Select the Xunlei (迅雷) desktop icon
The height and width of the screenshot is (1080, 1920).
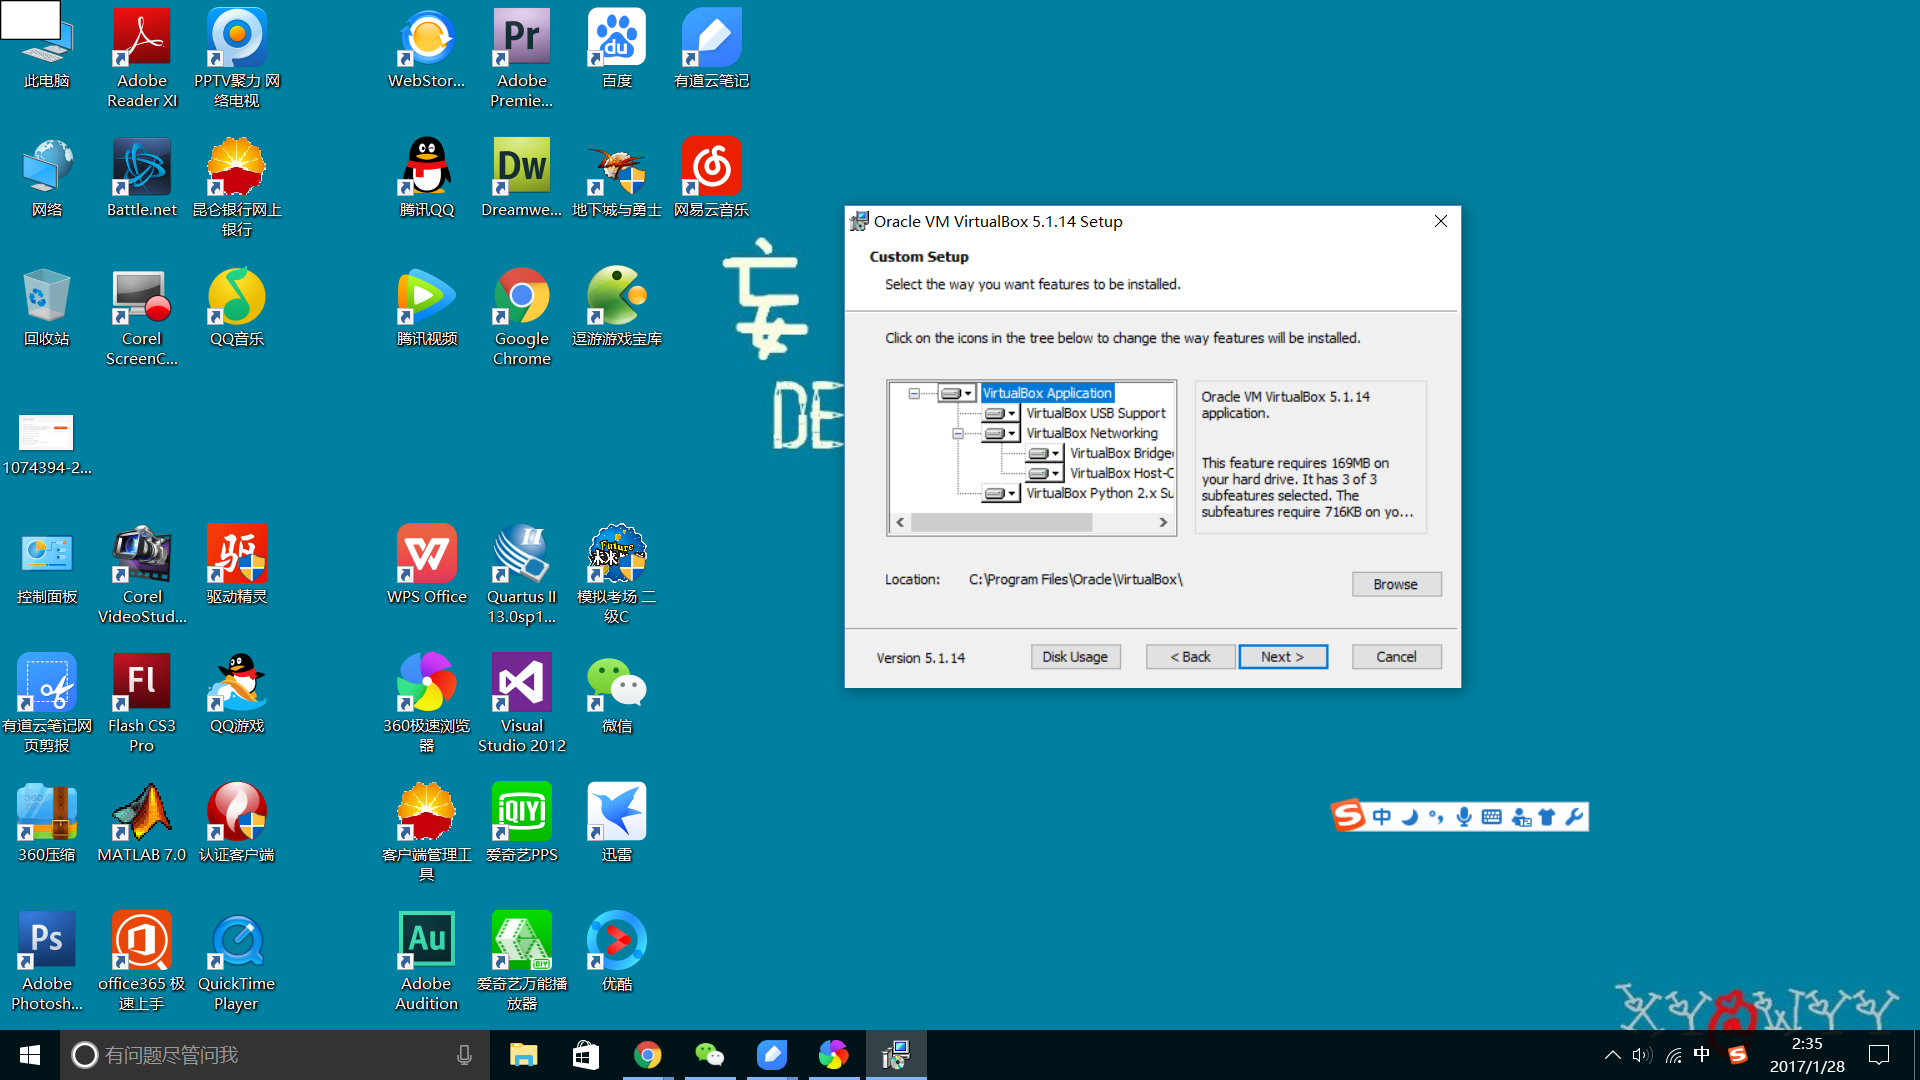click(617, 823)
